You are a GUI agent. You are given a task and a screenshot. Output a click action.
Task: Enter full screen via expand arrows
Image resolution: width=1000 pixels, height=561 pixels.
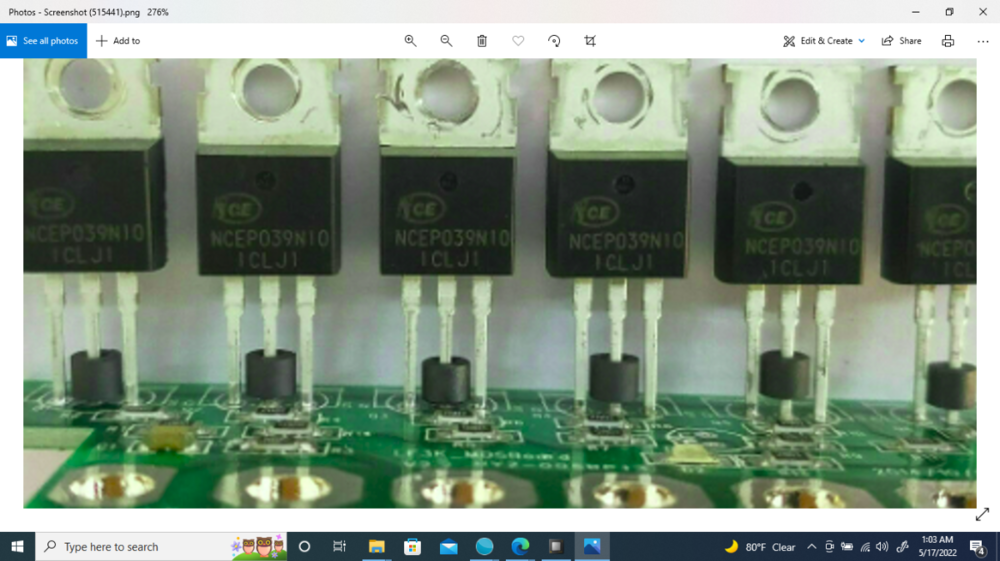[x=982, y=514]
